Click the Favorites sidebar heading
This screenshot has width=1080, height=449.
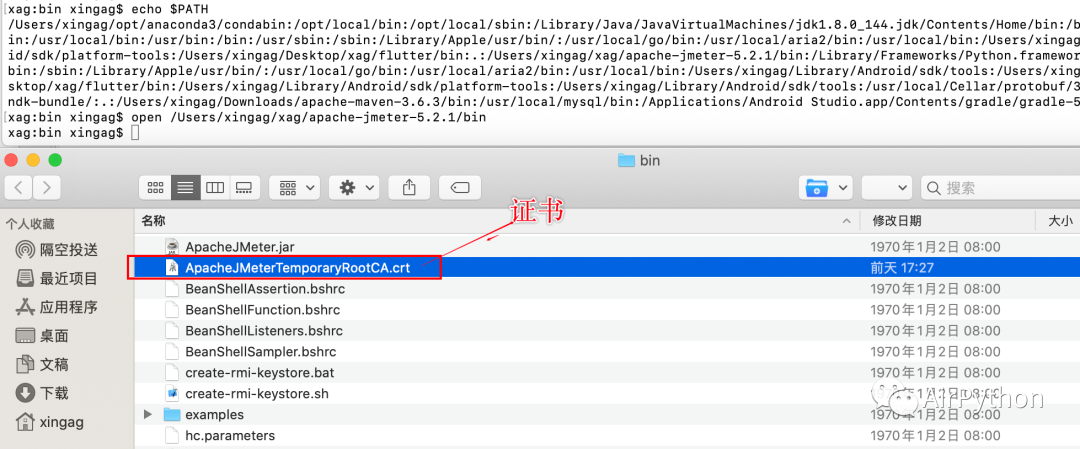click(x=30, y=224)
